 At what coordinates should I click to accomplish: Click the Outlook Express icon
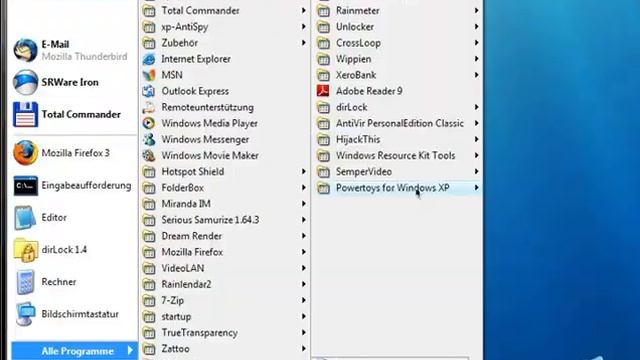click(x=149, y=91)
